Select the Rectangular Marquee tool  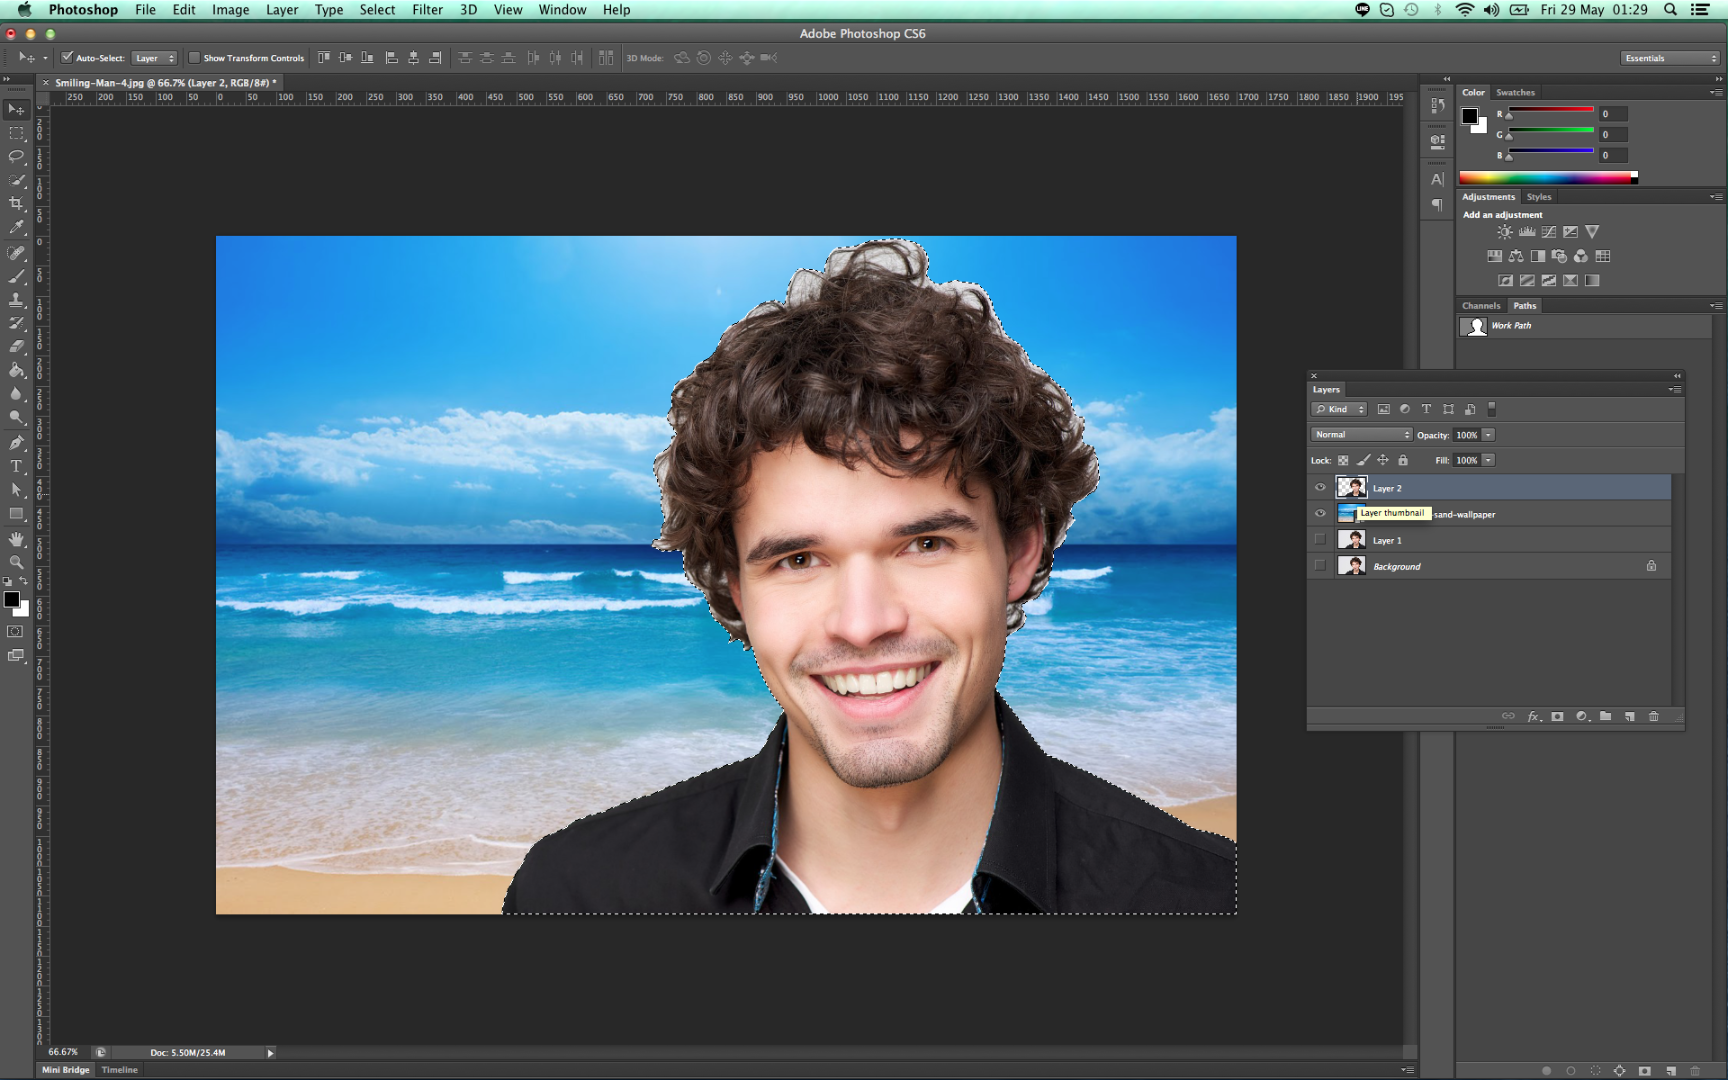[16, 133]
